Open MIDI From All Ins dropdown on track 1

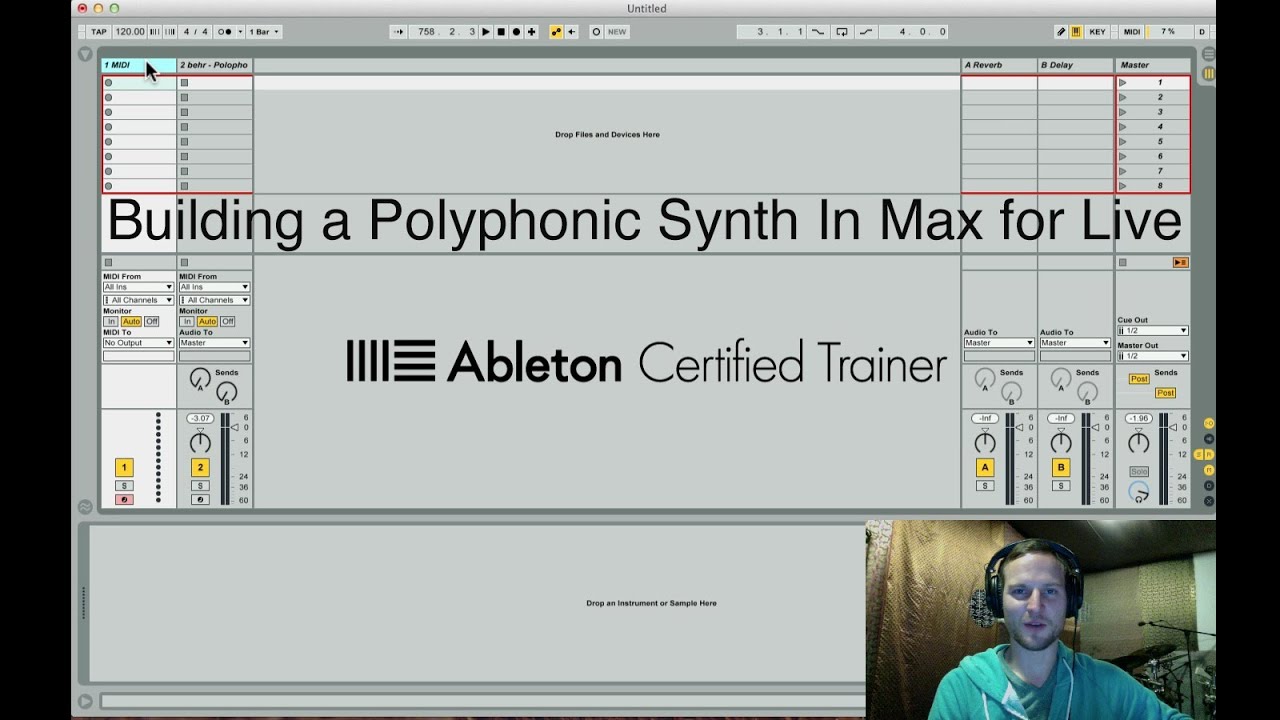point(138,287)
